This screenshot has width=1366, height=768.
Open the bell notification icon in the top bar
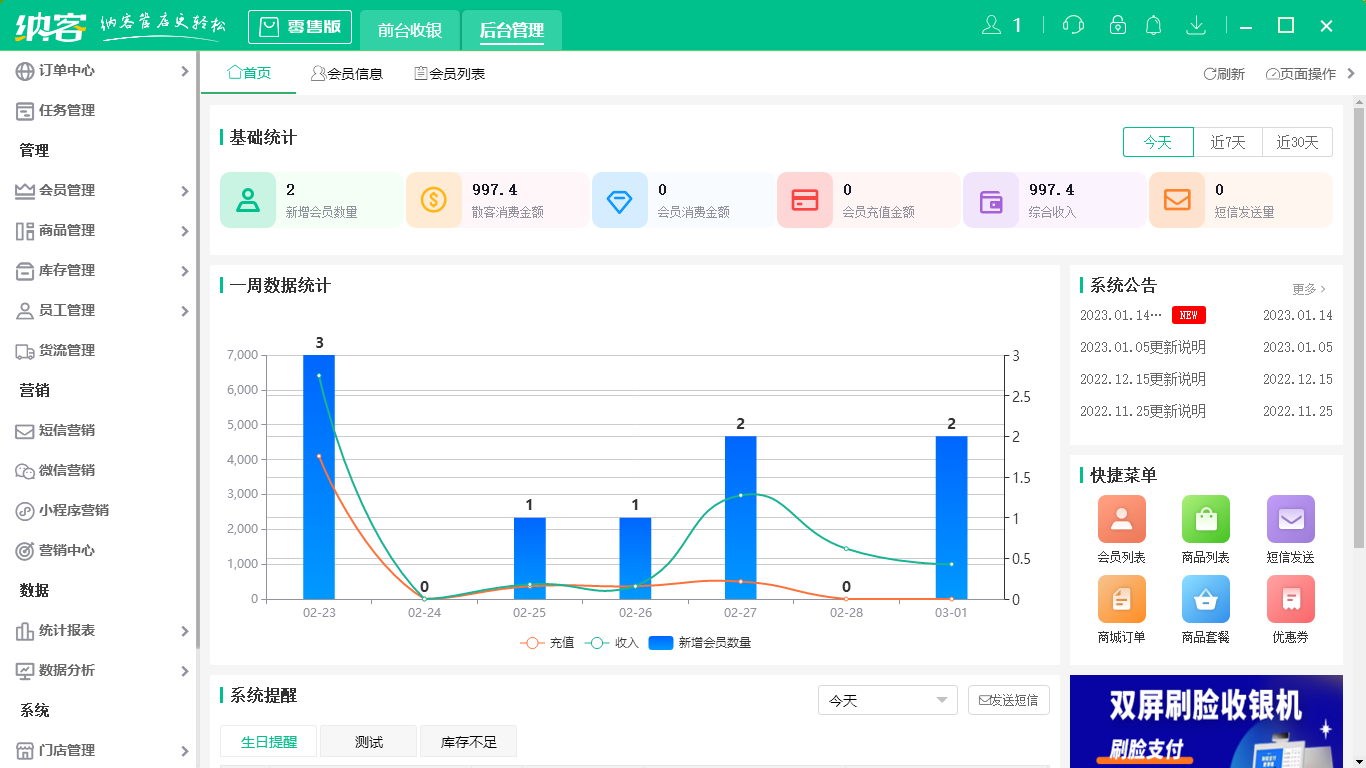[x=1153, y=23]
